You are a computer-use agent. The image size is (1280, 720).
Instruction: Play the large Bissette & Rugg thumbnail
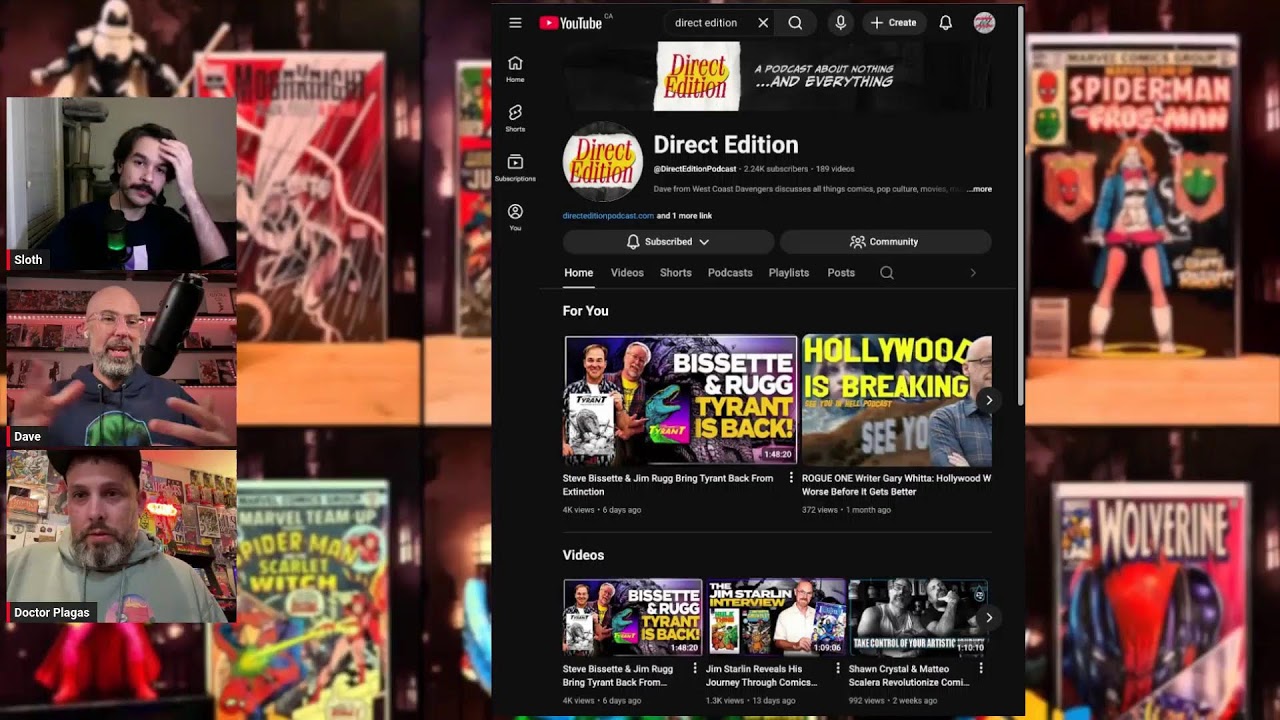coord(680,400)
